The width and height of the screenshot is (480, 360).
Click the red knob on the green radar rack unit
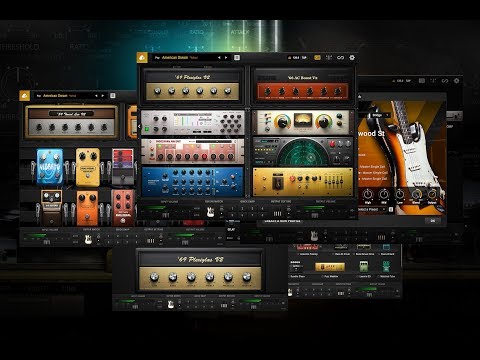pos(332,144)
